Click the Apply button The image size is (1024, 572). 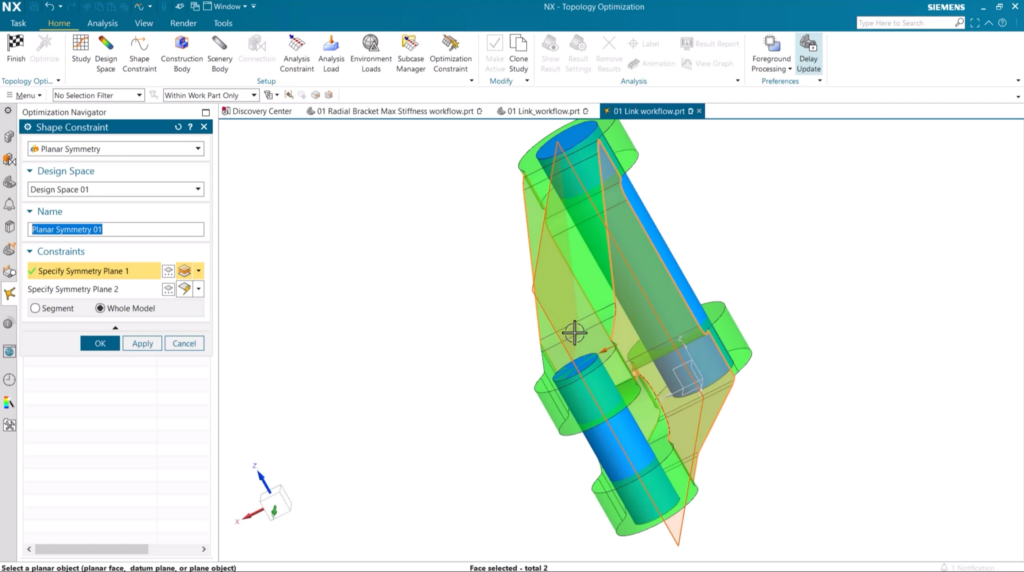[142, 343]
